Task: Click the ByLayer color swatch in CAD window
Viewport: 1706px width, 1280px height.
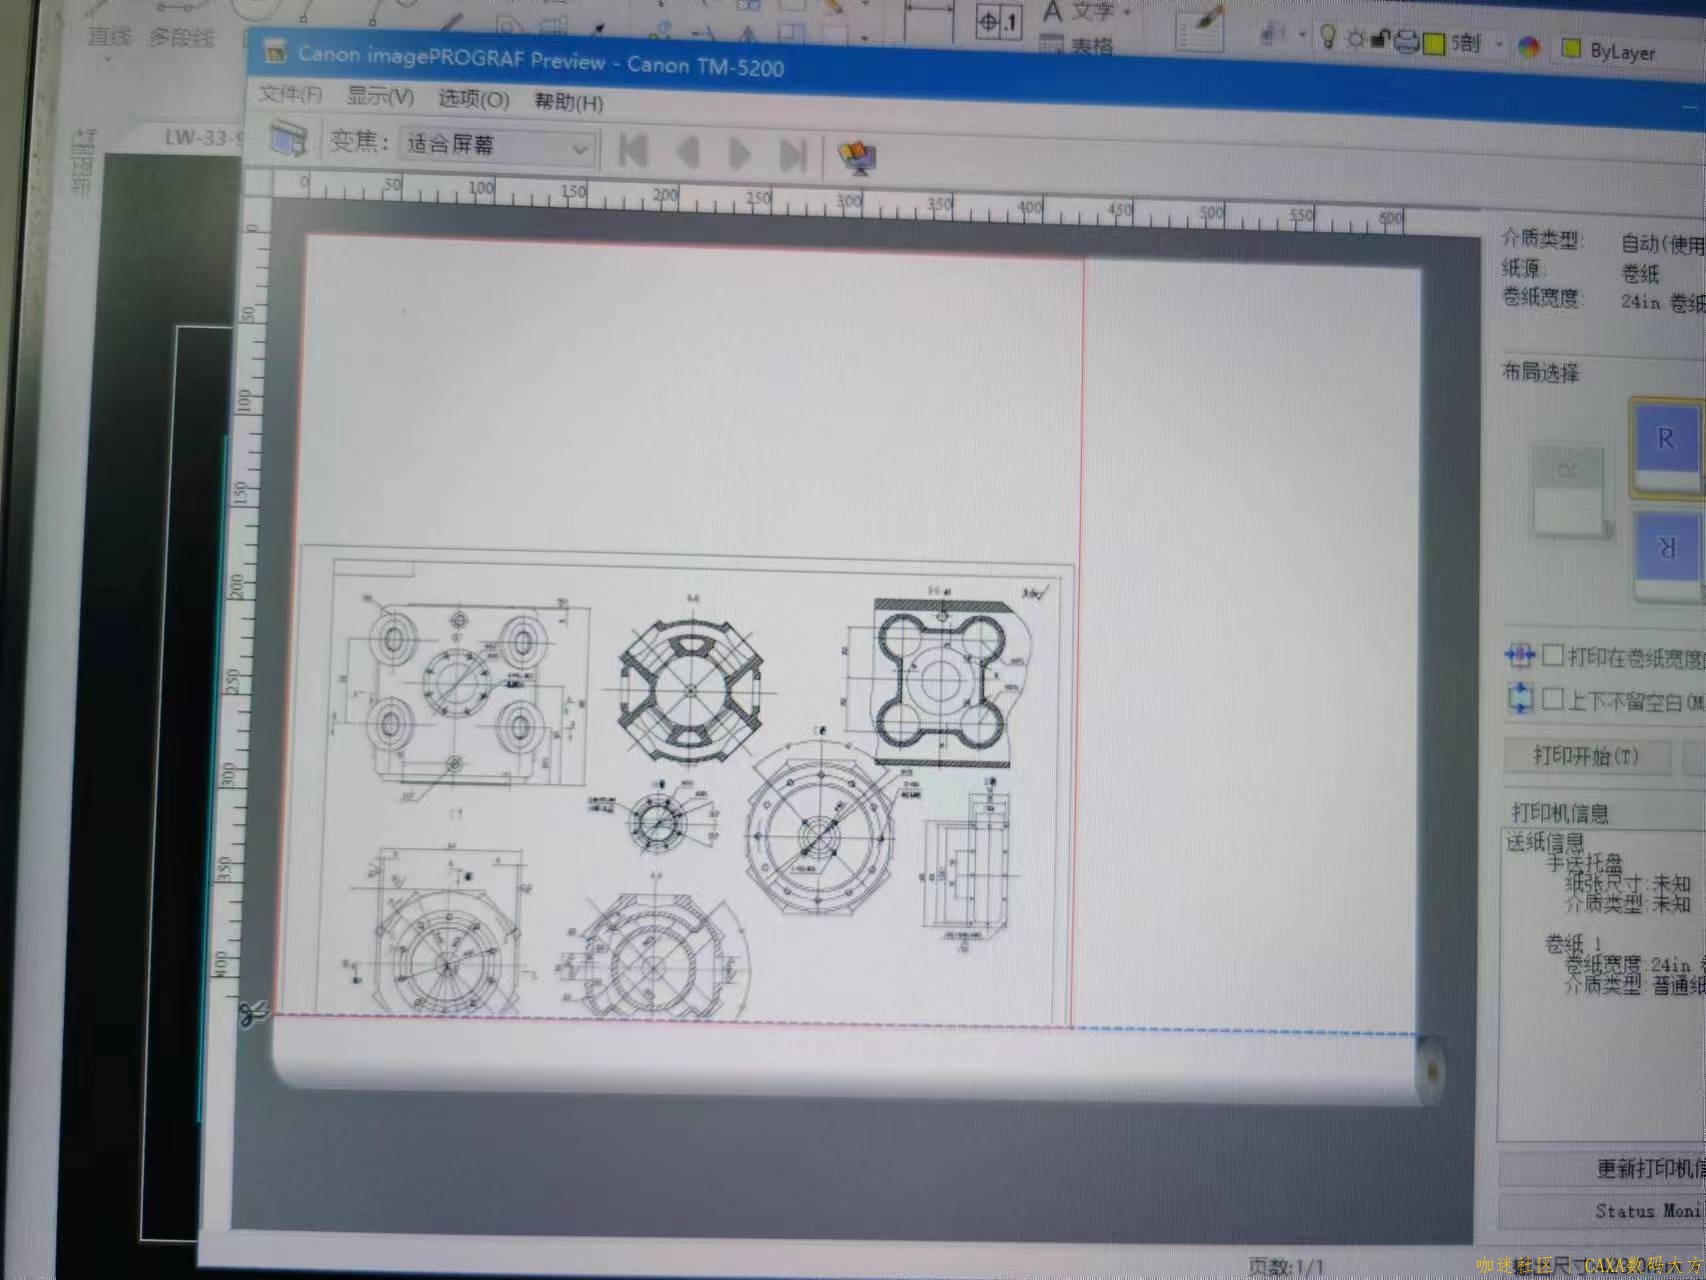Action: point(1572,49)
